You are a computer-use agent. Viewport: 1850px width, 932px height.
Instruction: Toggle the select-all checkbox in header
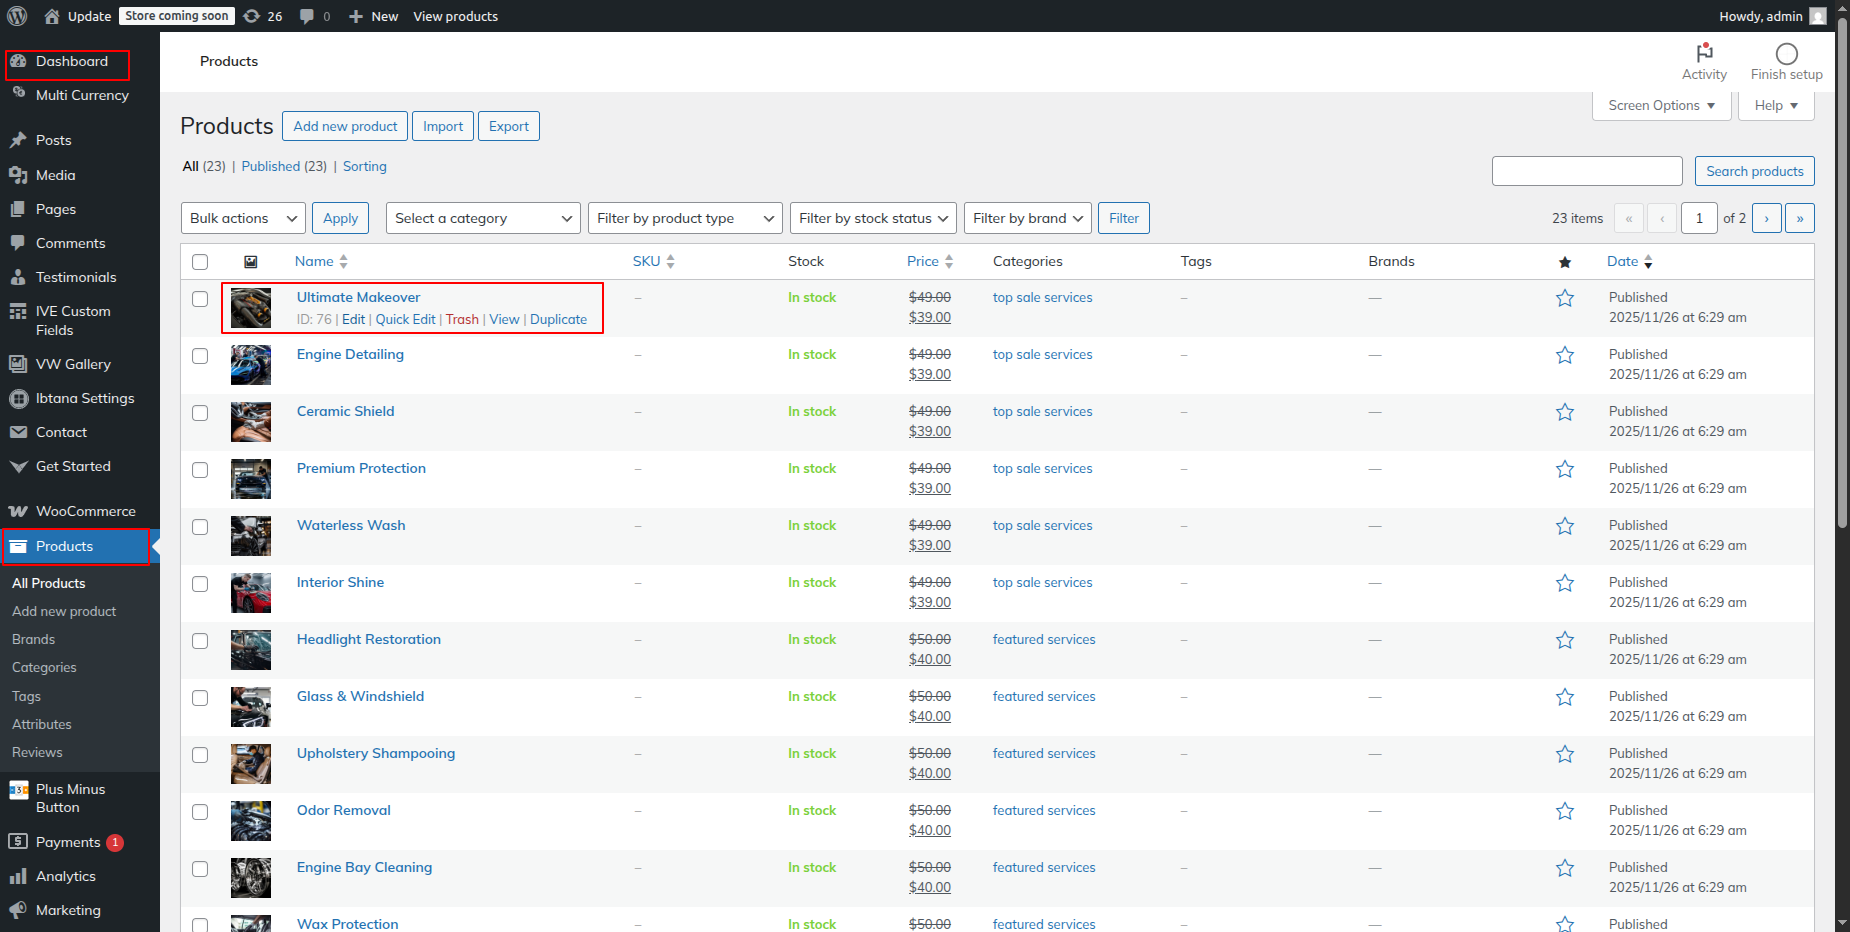pos(200,262)
